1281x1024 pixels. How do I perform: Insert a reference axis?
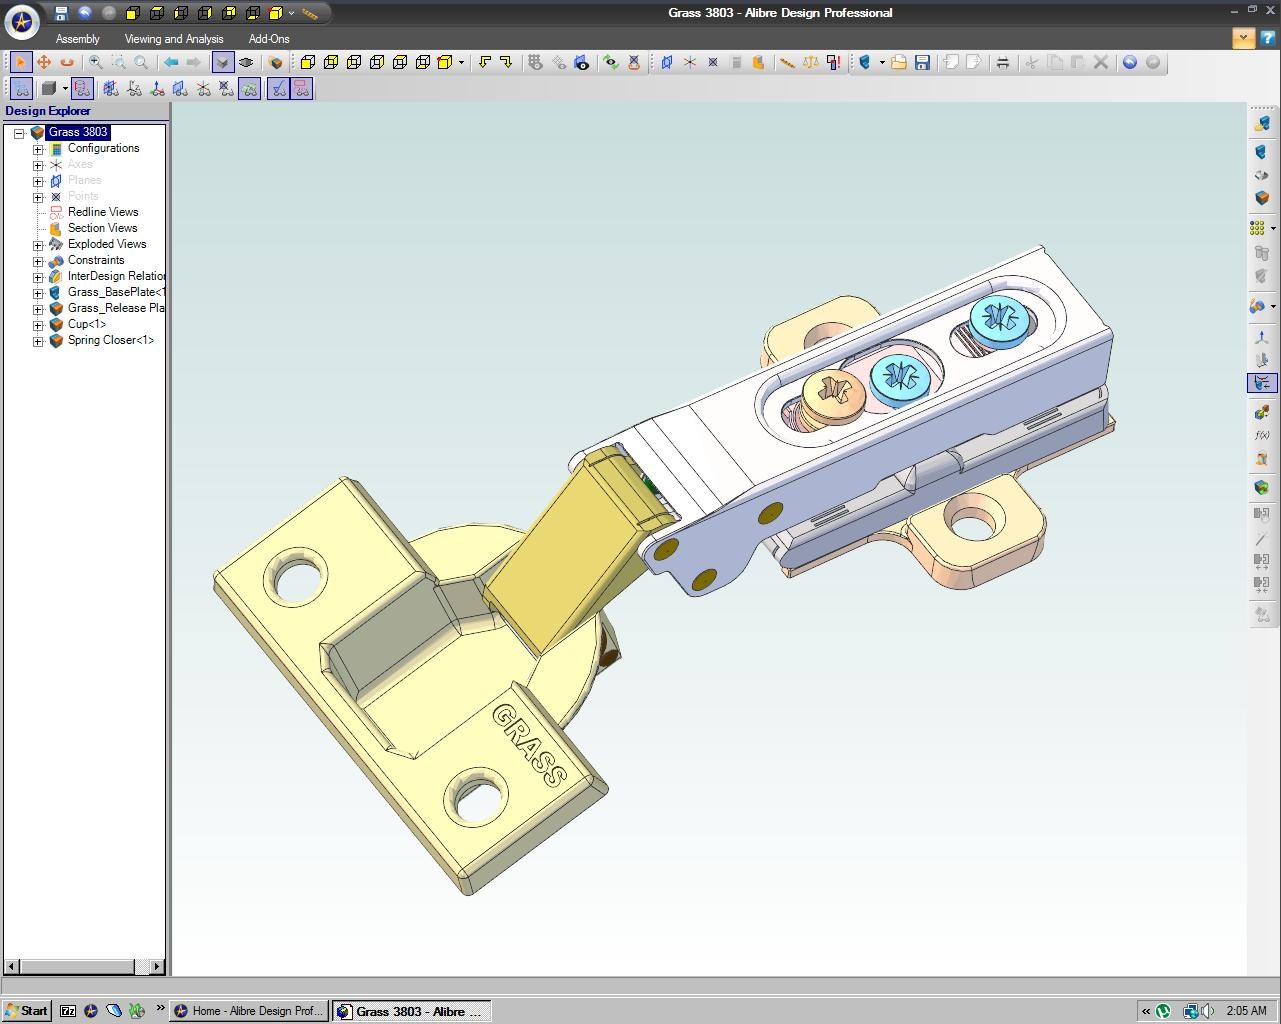pos(690,62)
